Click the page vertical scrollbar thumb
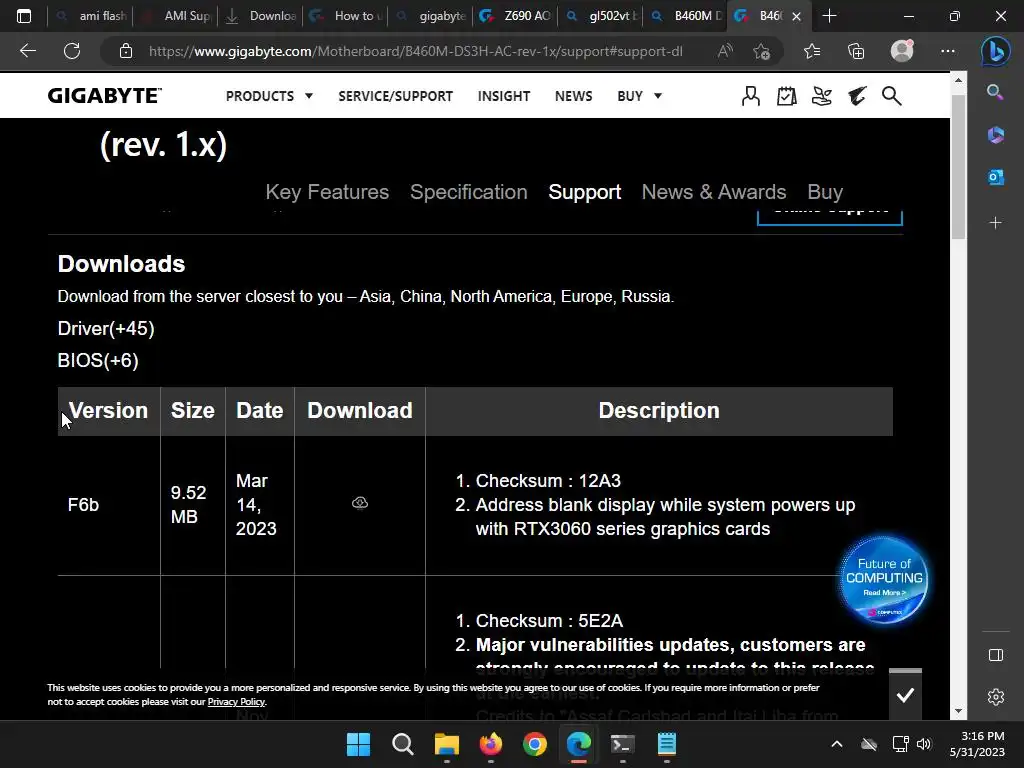The height and width of the screenshot is (768, 1024). tap(958, 167)
